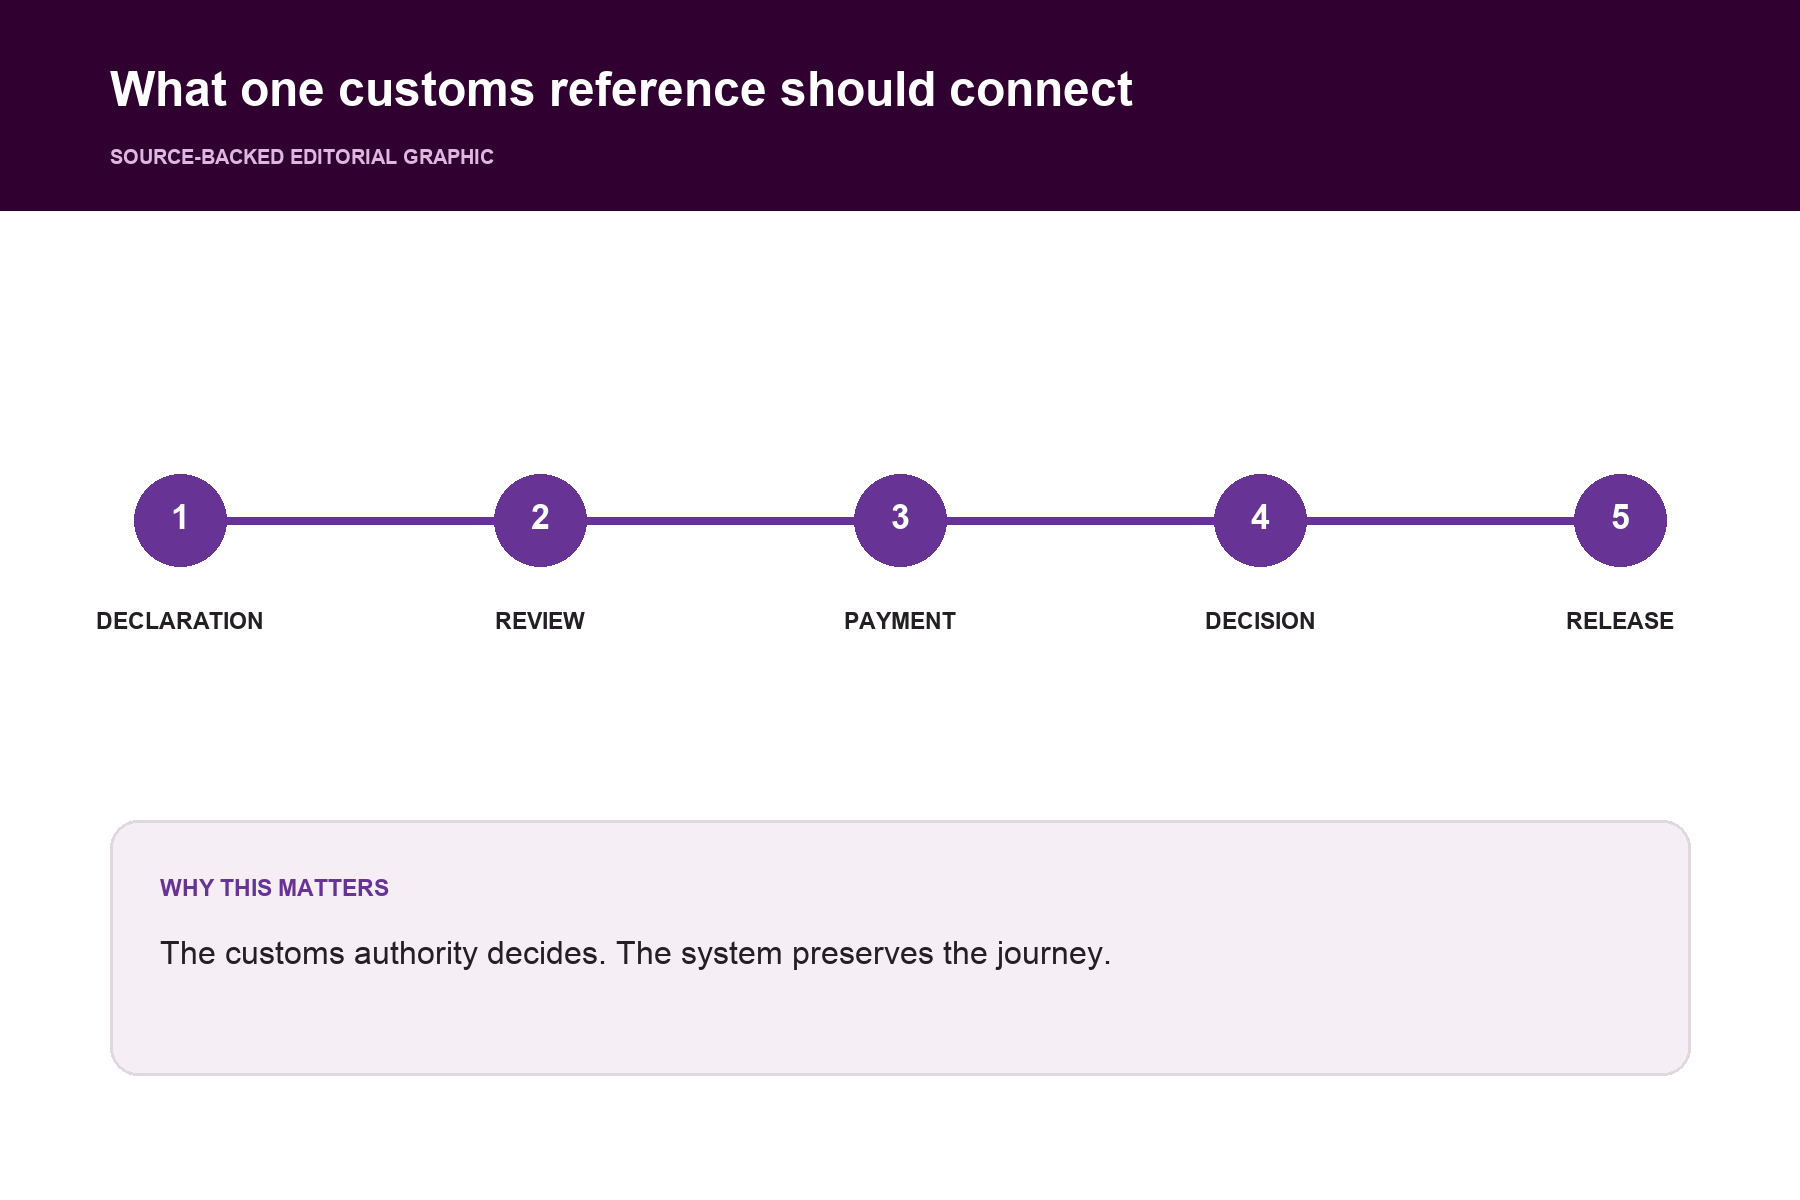Select the DECLARATION label
The height and width of the screenshot is (1200, 1800).
[x=180, y=621]
